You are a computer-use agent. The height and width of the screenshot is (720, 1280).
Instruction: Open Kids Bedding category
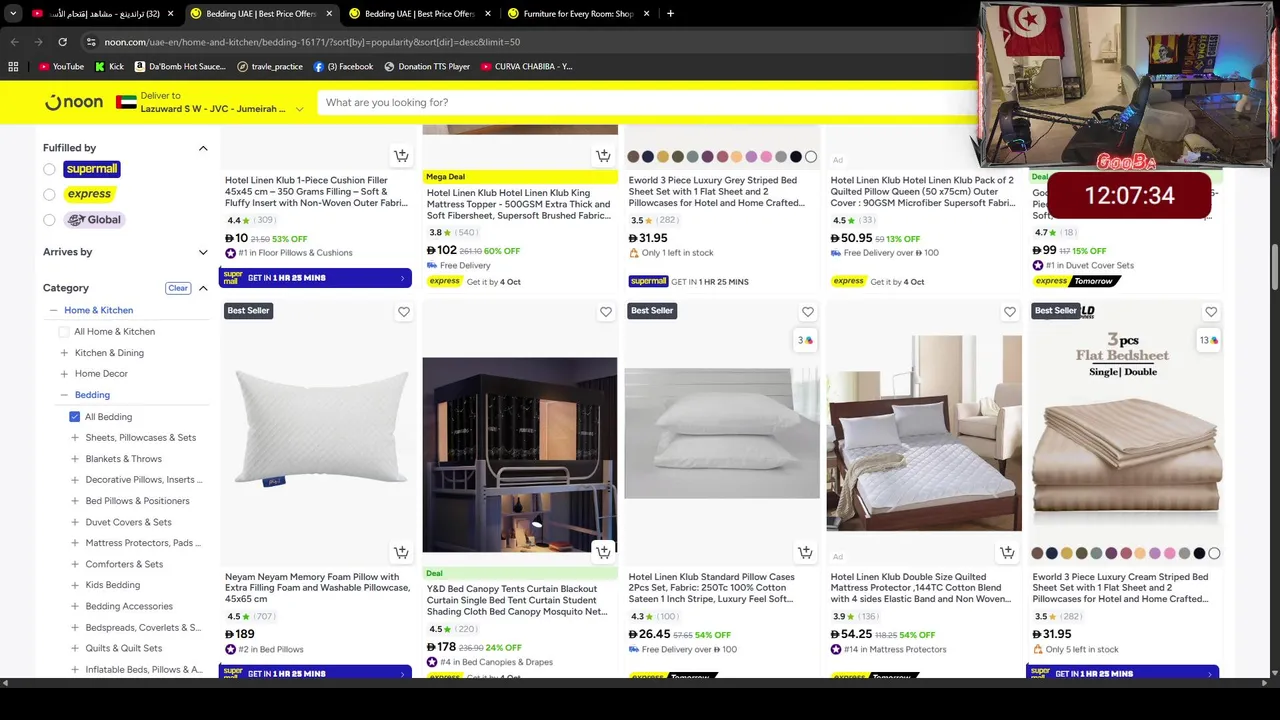tap(112, 585)
